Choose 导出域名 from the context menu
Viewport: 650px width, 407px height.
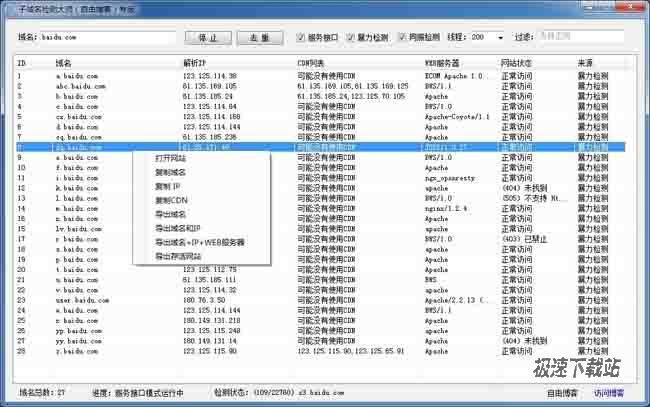point(170,214)
